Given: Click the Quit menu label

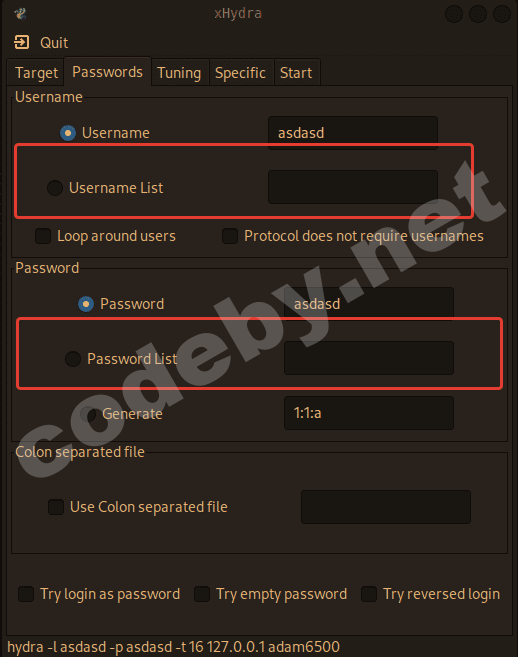Looking at the screenshot, I should pos(54,43).
